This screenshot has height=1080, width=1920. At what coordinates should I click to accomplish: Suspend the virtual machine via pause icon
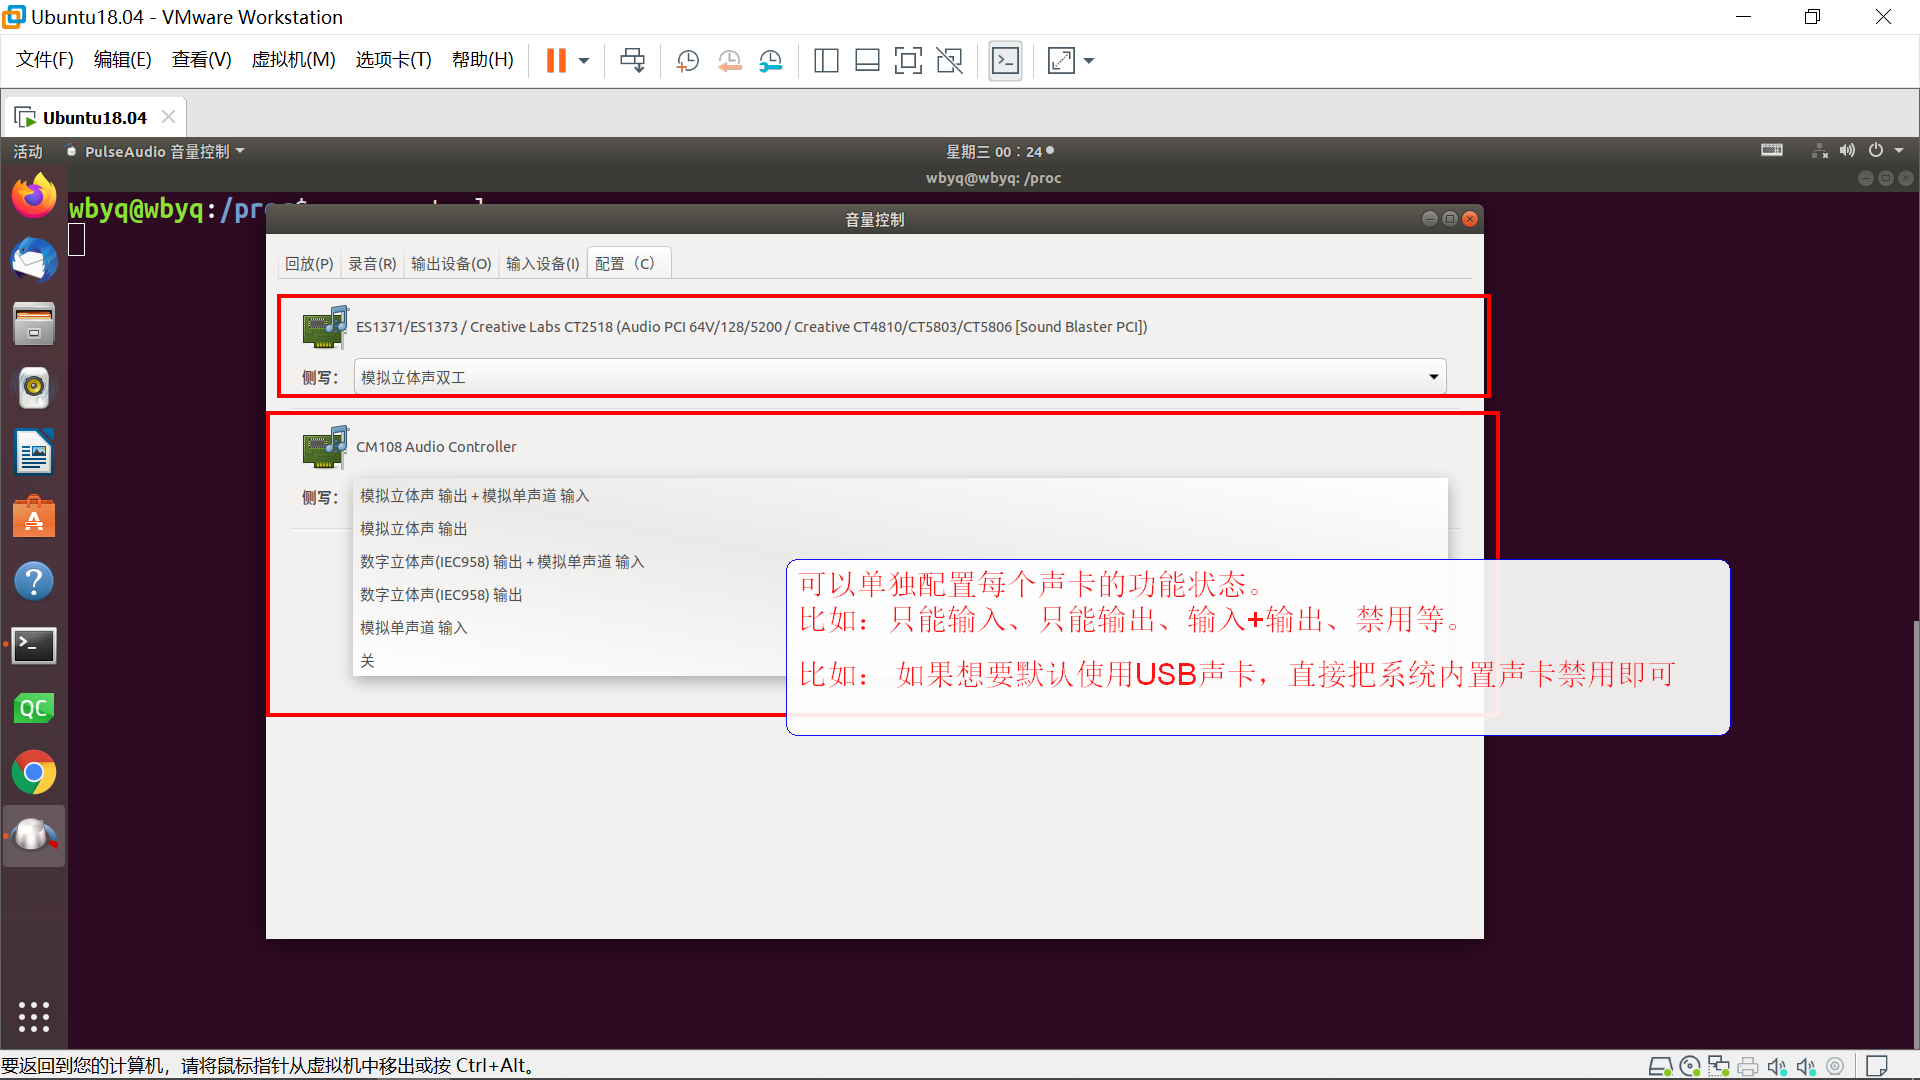(557, 60)
